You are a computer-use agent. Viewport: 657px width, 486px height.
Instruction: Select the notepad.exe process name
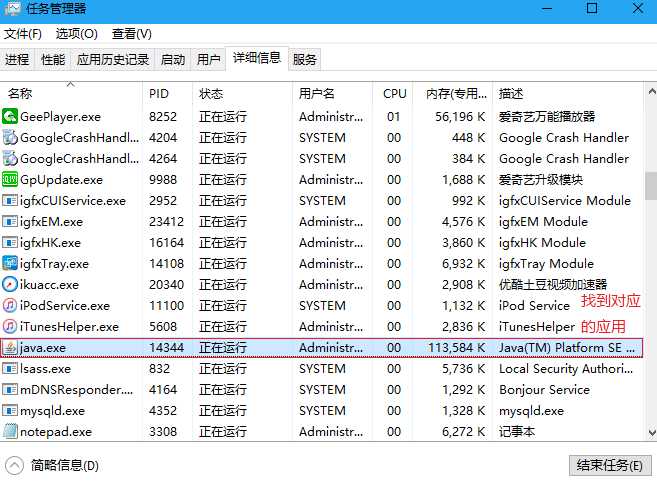56,432
